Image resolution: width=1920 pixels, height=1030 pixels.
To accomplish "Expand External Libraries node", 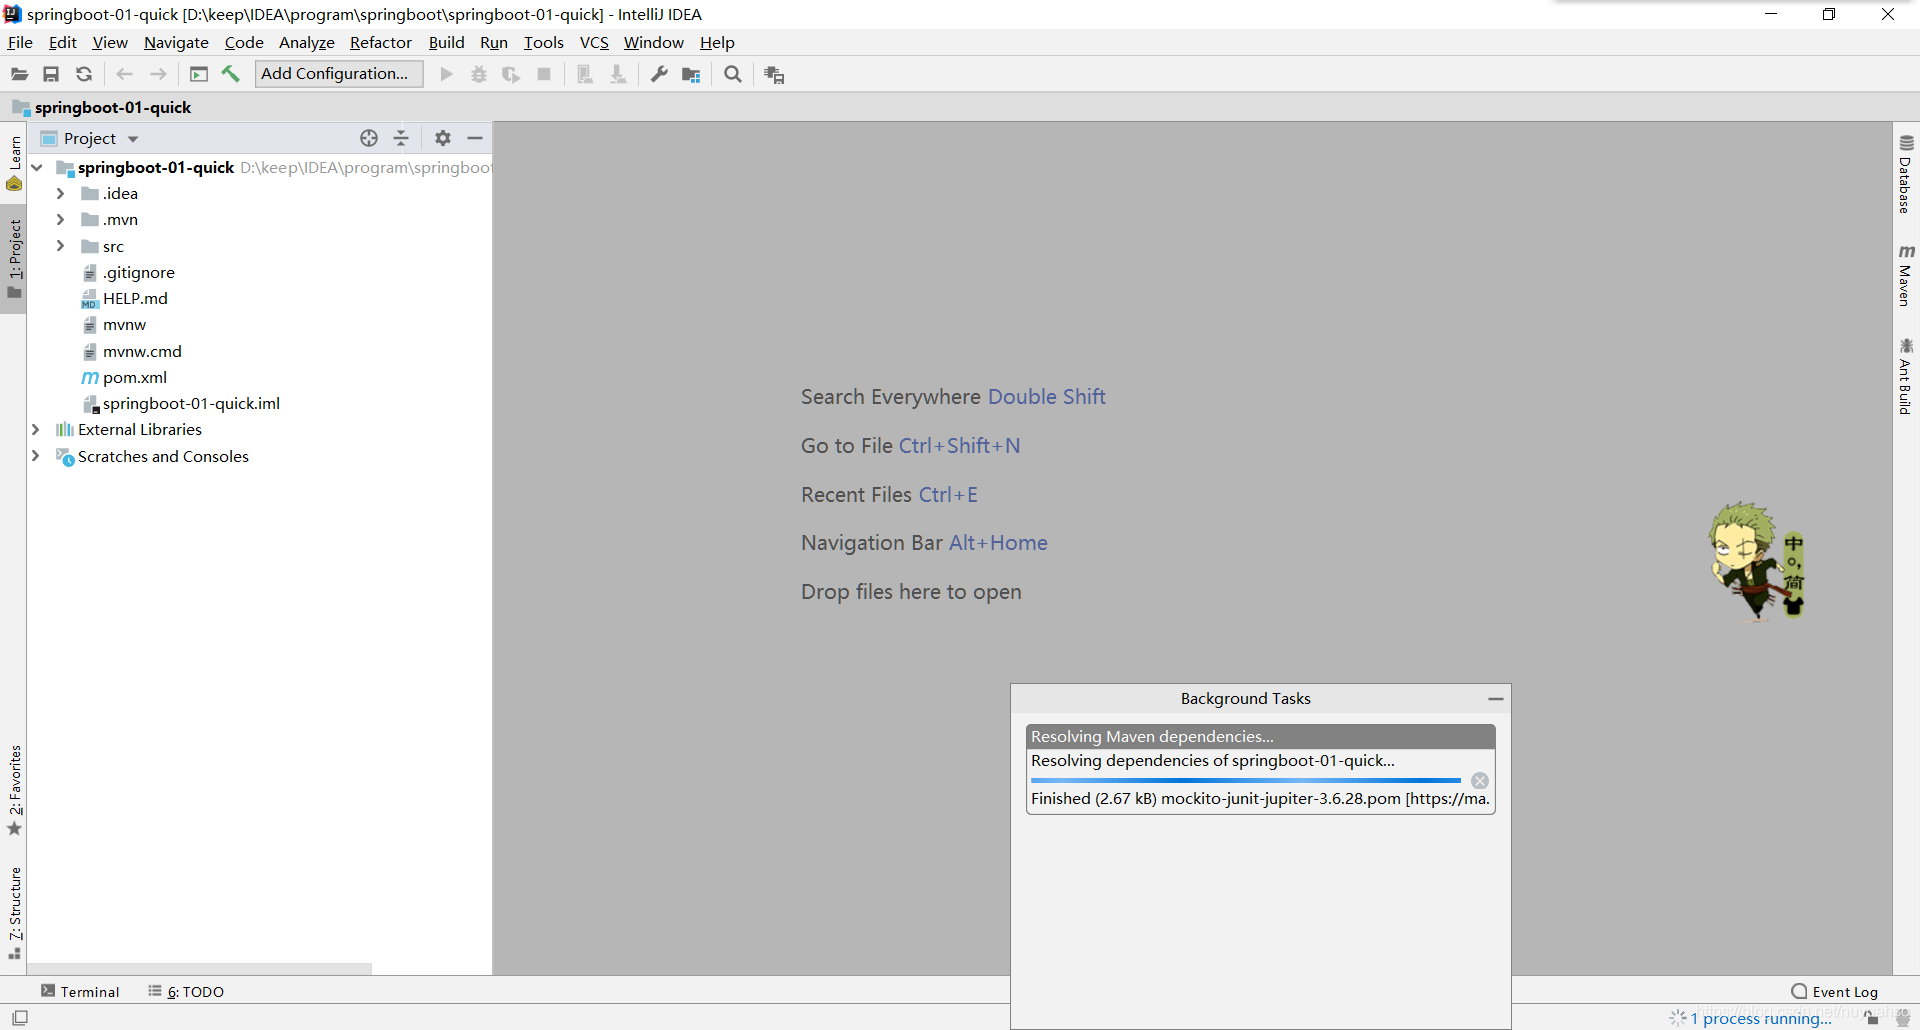I will tap(36, 429).
